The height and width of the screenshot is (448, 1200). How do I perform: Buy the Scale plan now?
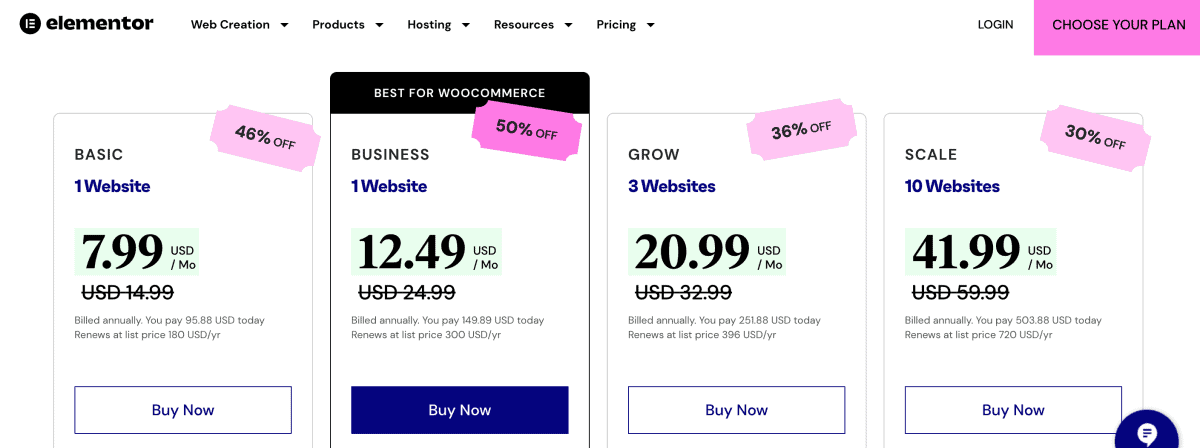[x=1013, y=410]
